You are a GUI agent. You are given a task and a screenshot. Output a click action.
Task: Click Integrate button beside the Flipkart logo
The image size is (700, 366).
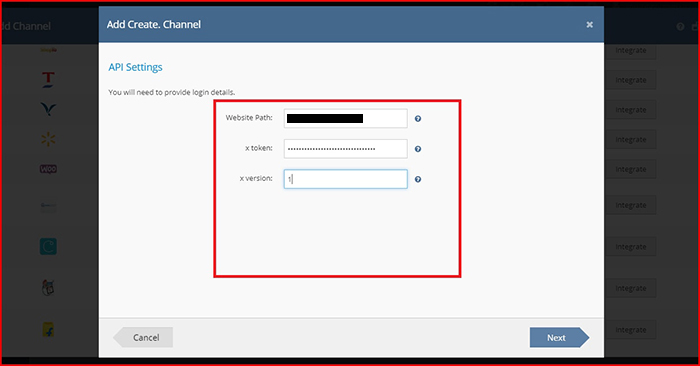(x=630, y=330)
